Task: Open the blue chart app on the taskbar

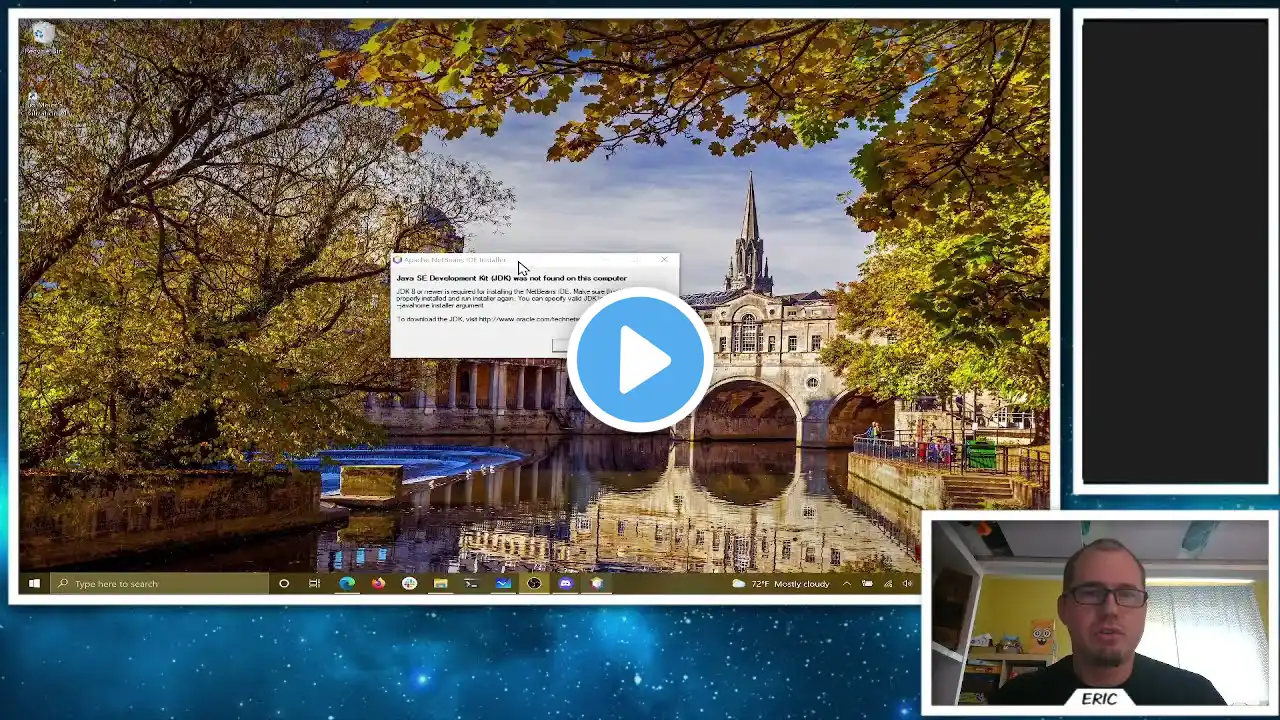Action: [x=503, y=583]
